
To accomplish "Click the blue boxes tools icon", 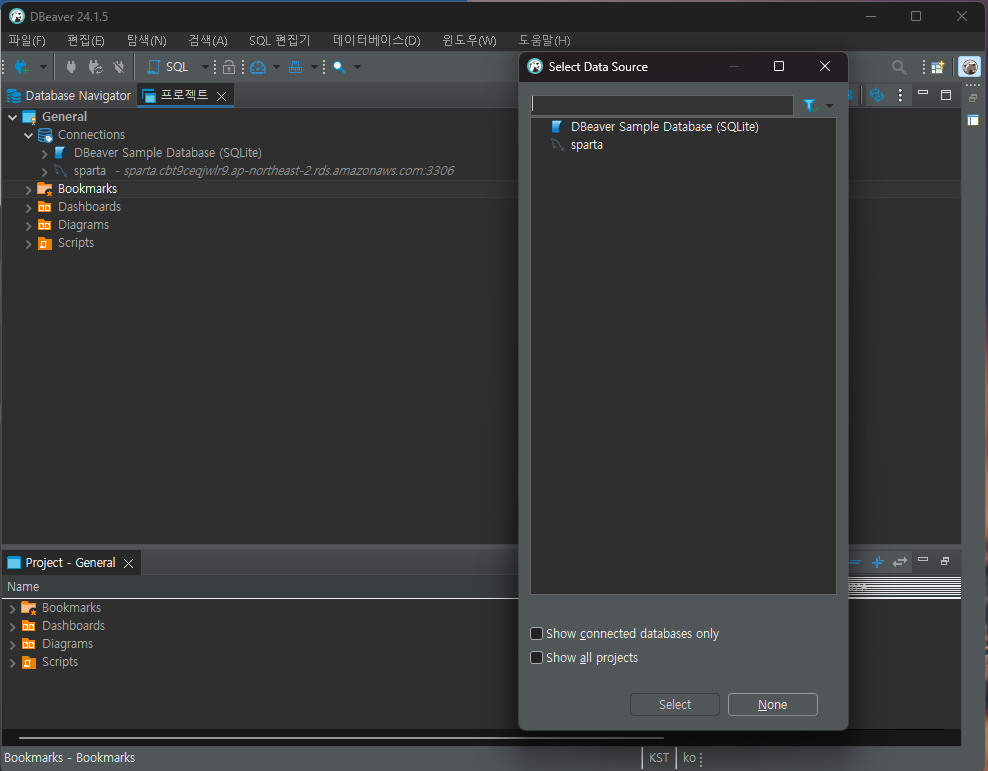I will point(296,67).
